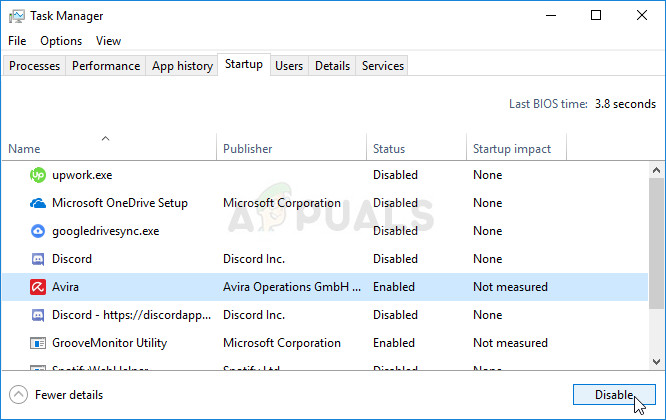Viewport: 666px width, 420px height.
Task: Open the Services tab
Action: pos(383,66)
